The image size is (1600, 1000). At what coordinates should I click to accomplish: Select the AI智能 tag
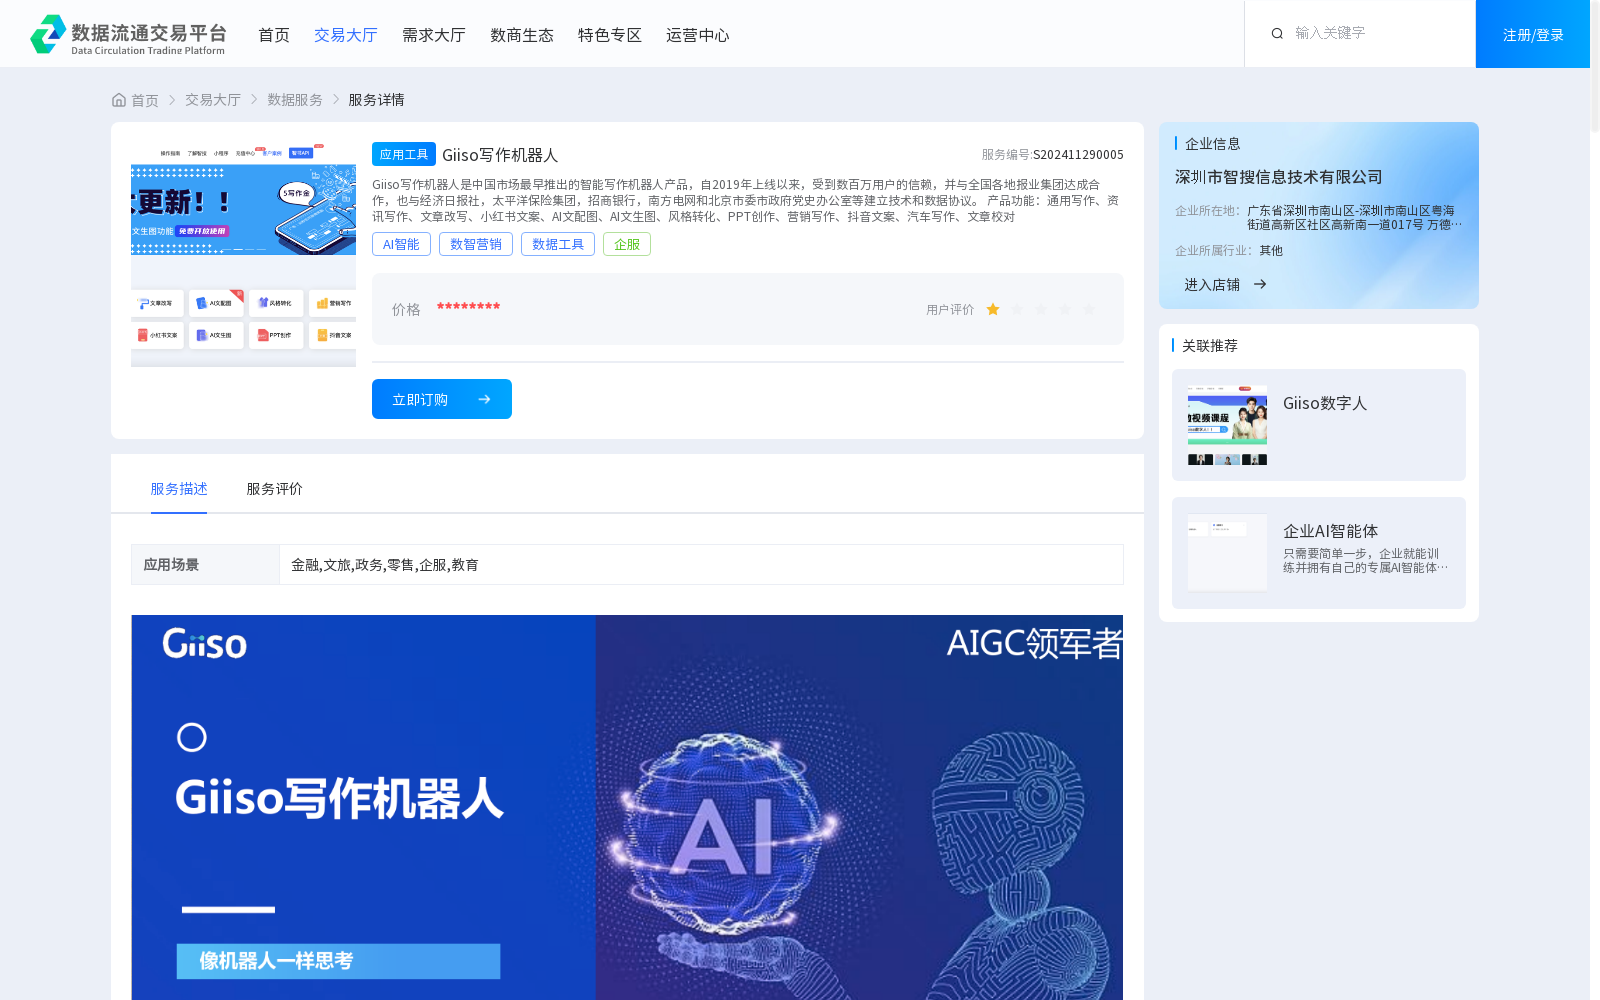click(x=401, y=244)
